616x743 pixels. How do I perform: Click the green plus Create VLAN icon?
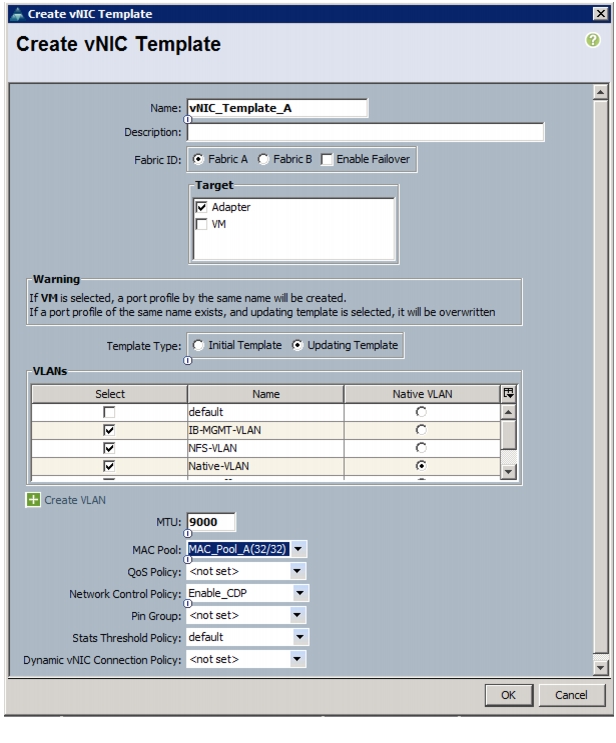(33, 499)
